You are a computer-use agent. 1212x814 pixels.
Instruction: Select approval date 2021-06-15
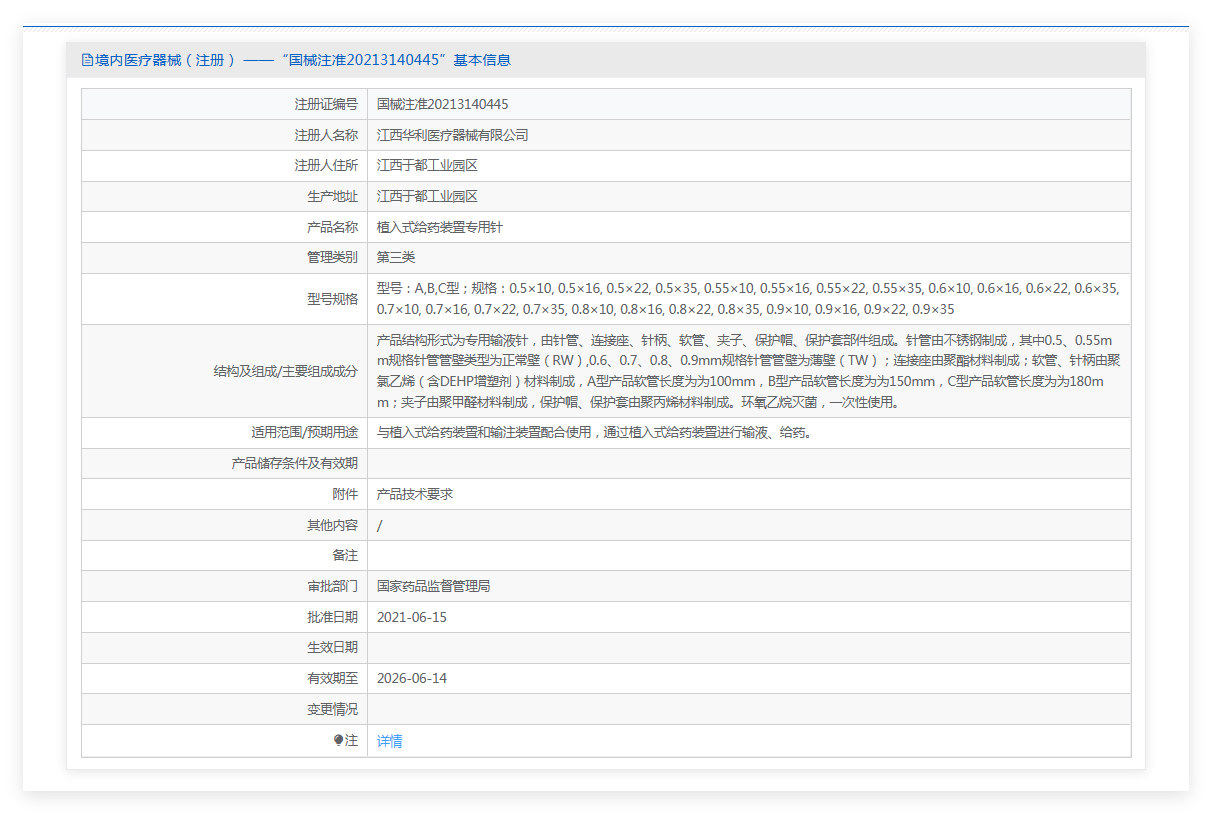[x=412, y=617]
